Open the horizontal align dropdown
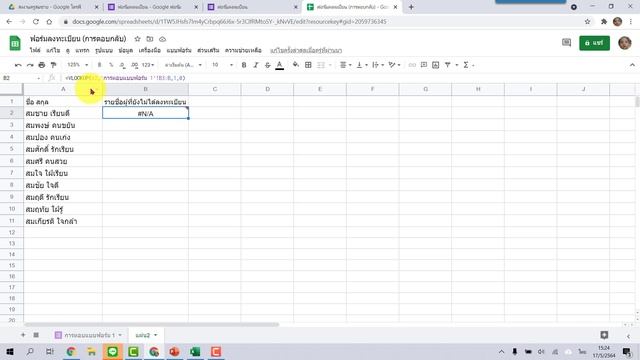Image resolution: width=640 pixels, height=360 pixels. coord(346,65)
